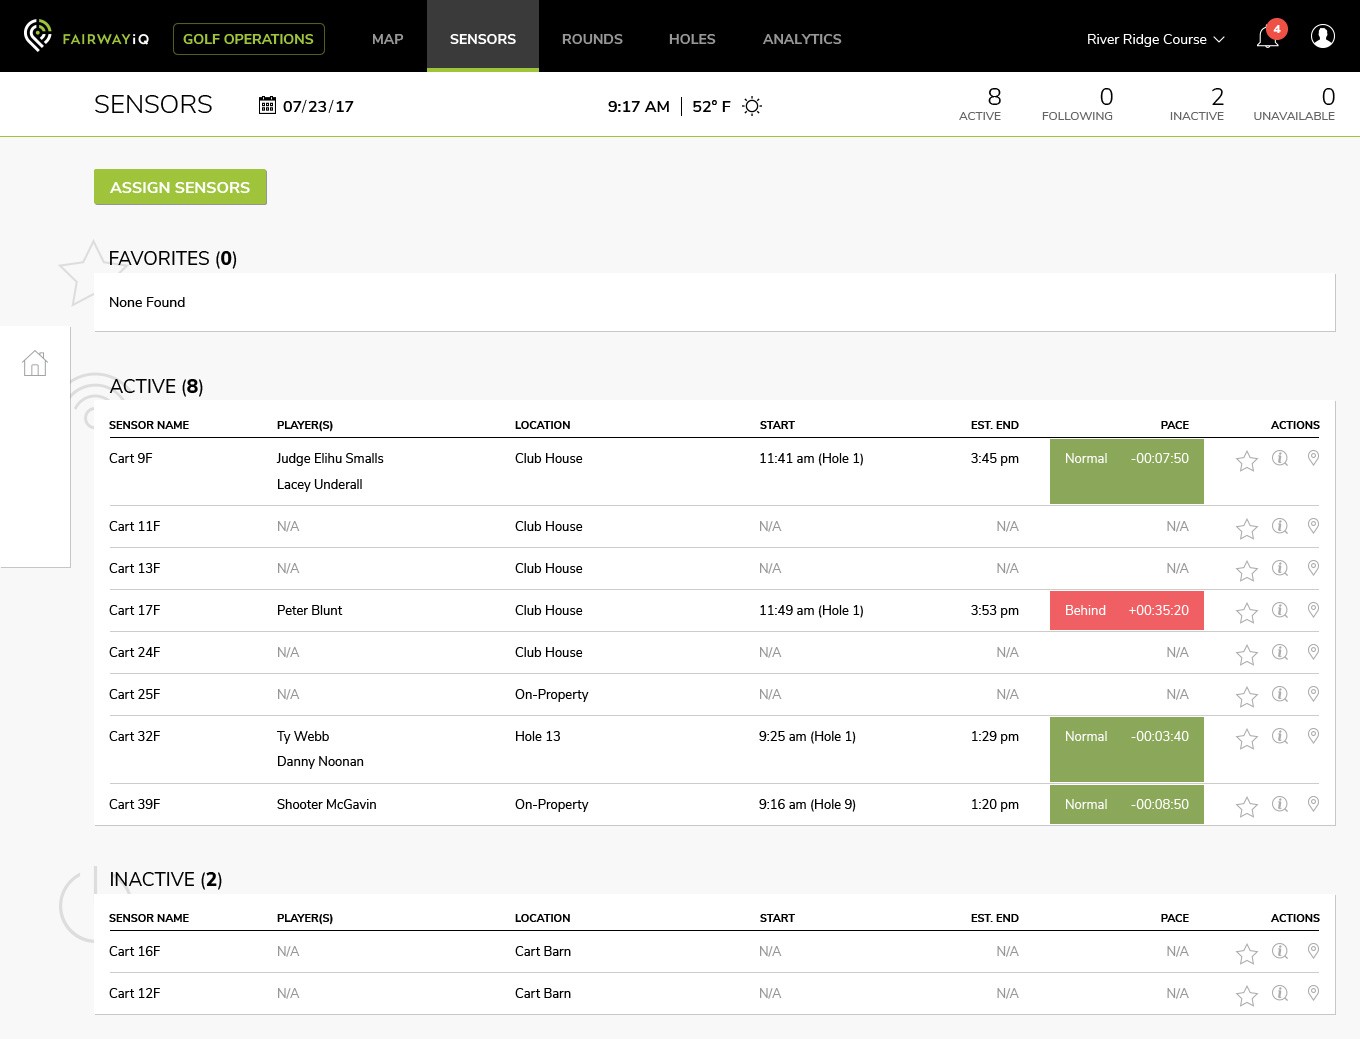Screen dimensions: 1360x1039
Task: Find Cart 25F via pin icon
Action: point(1313,694)
